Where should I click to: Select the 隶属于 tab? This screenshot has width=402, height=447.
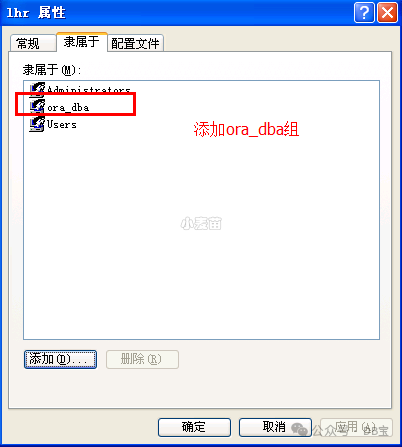pos(82,42)
